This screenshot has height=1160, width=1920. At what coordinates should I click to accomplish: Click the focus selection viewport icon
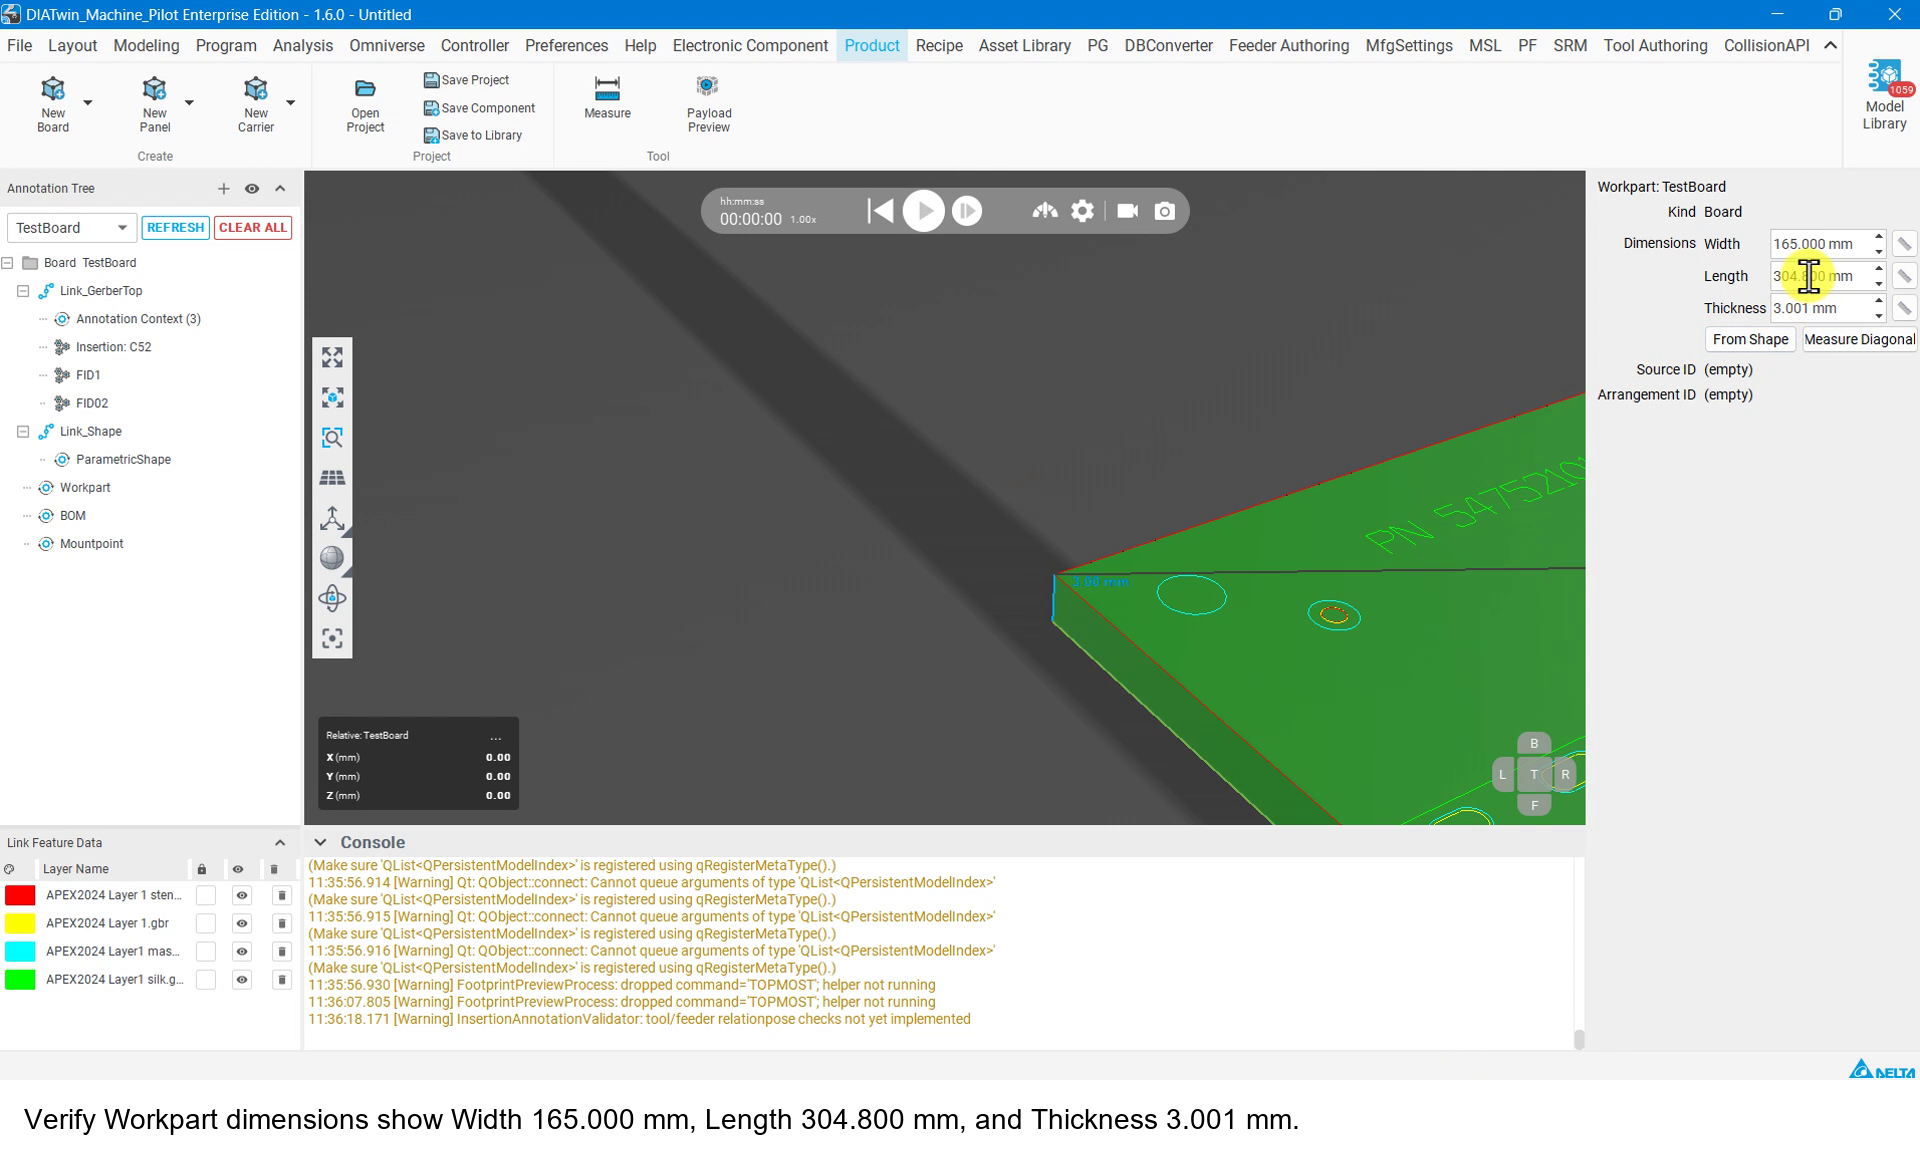pyautogui.click(x=332, y=639)
